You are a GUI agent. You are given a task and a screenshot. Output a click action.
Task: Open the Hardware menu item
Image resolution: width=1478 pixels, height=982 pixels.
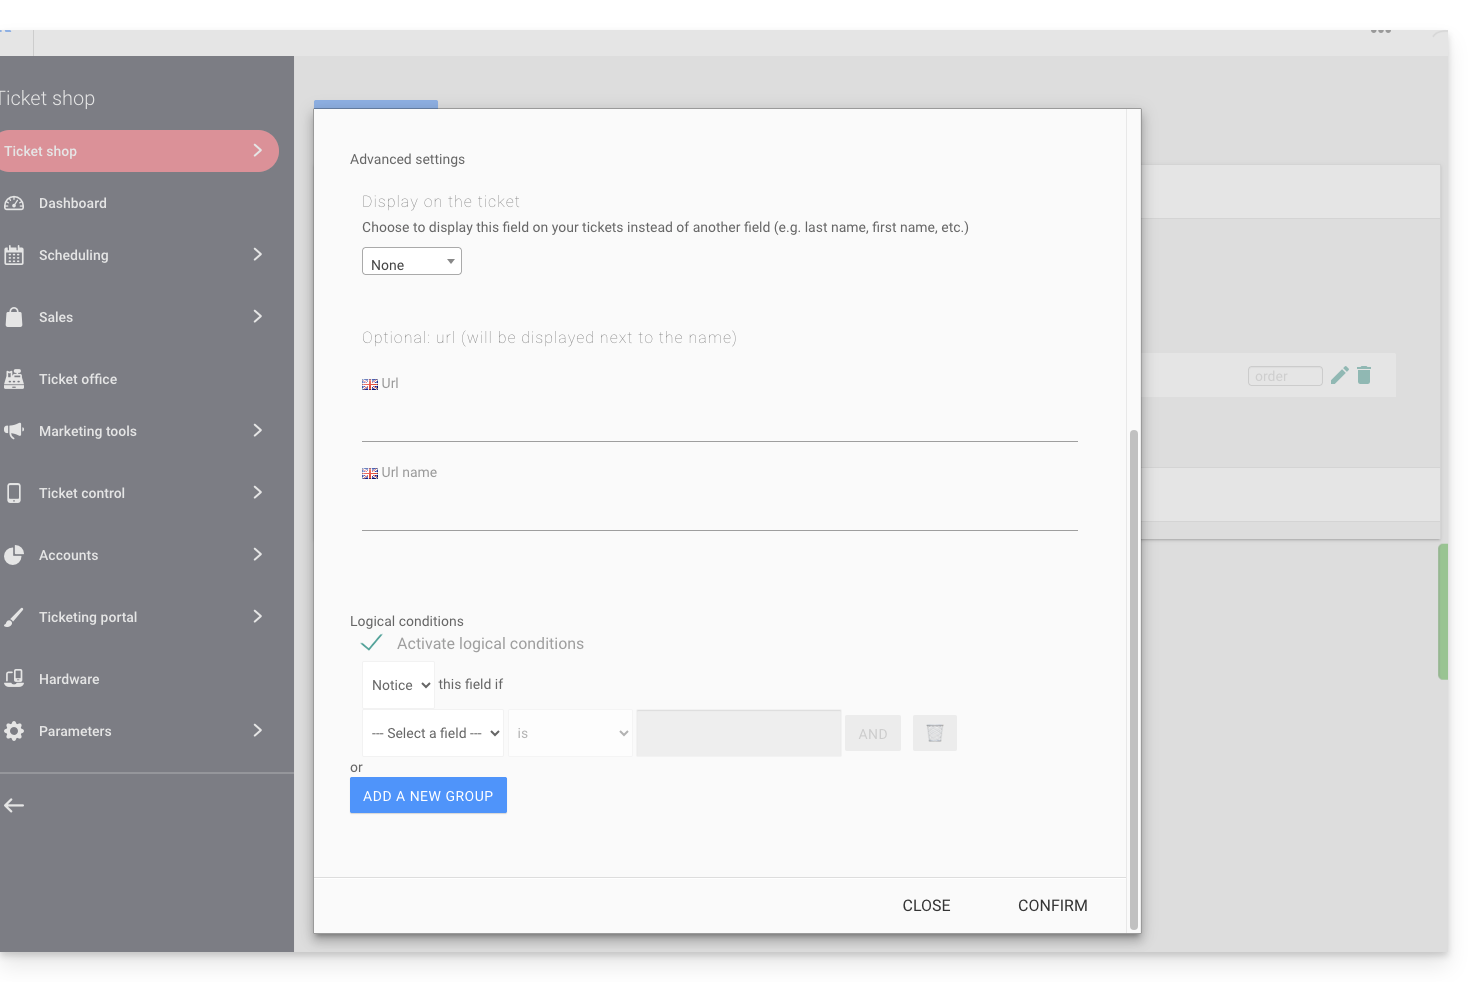click(69, 679)
